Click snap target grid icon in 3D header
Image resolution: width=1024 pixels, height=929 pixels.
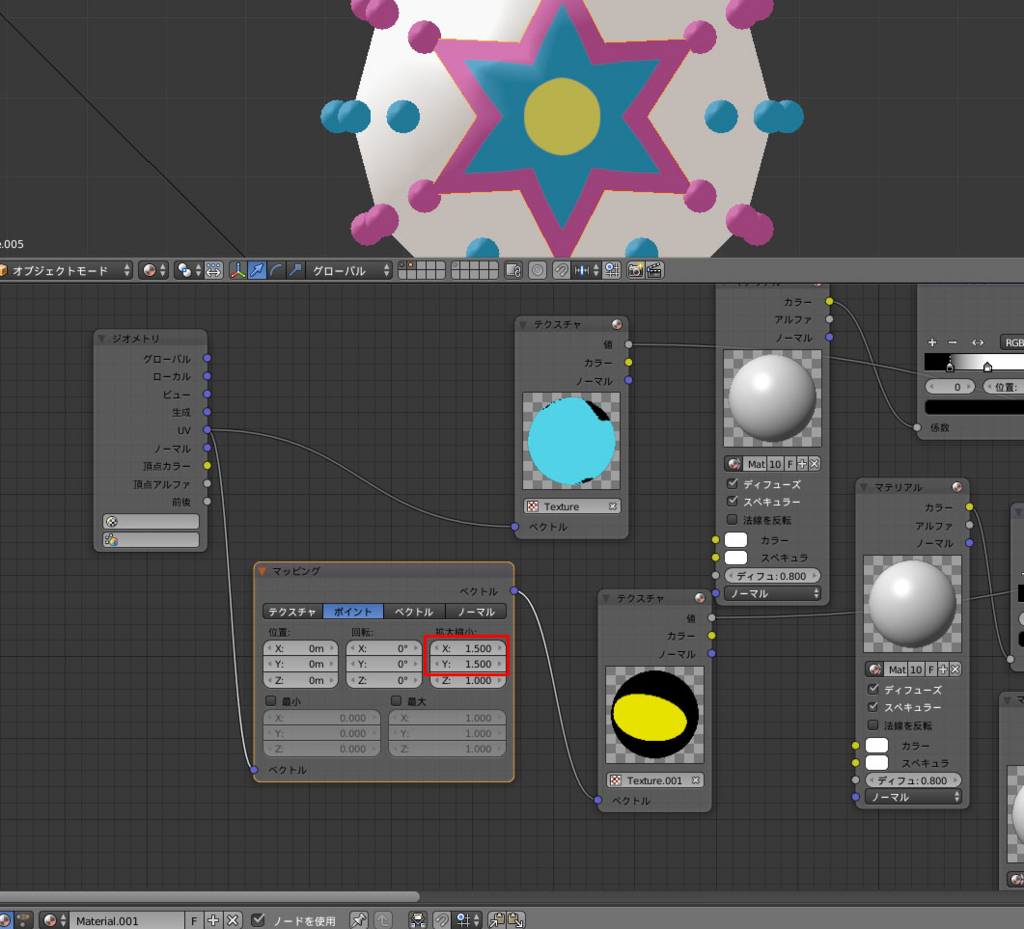point(612,270)
